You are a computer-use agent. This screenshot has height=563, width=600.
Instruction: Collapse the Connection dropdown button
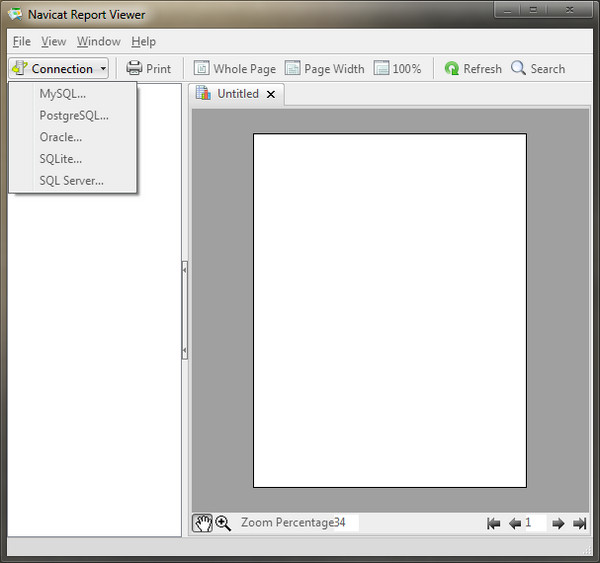tap(58, 69)
